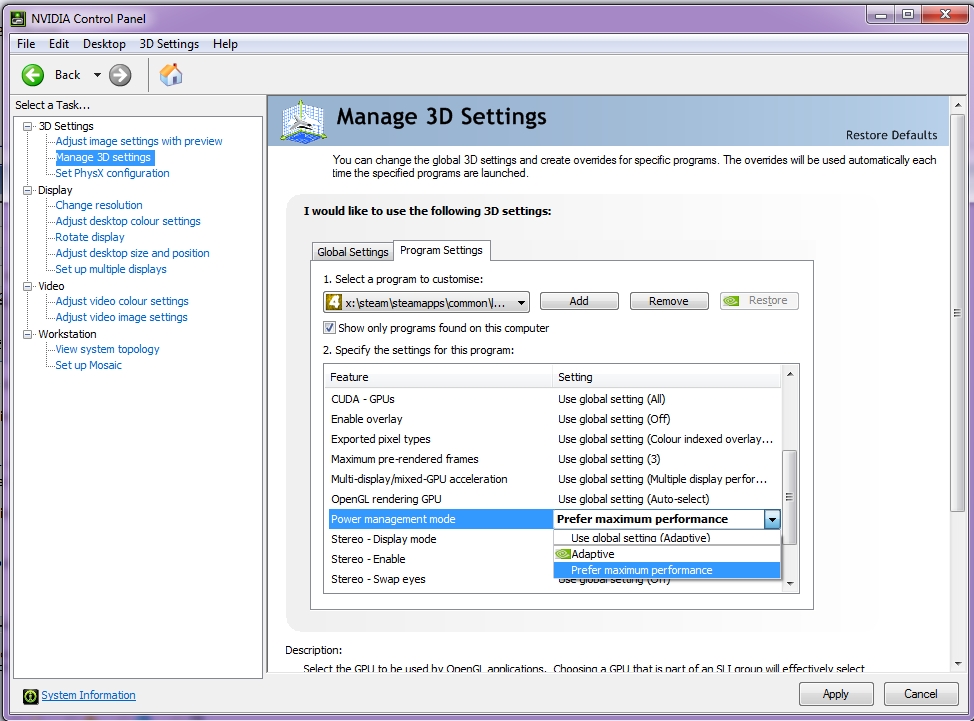974x721 pixels.
Task: Select Maximum pre-rendered frames row
Action: (x=553, y=459)
